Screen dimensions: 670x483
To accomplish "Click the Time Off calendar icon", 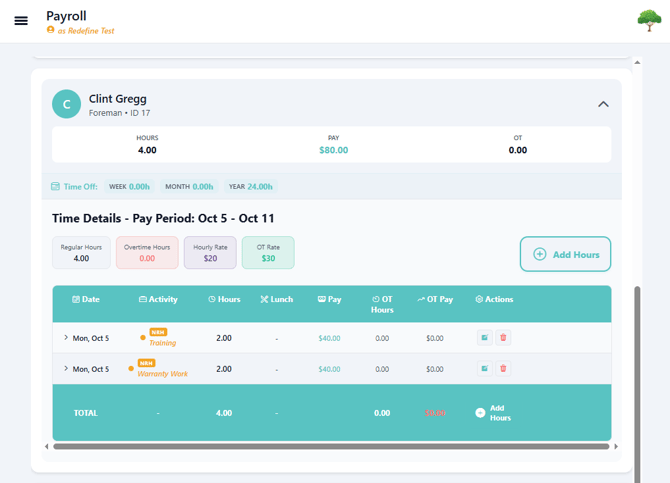I will pyautogui.click(x=56, y=186).
